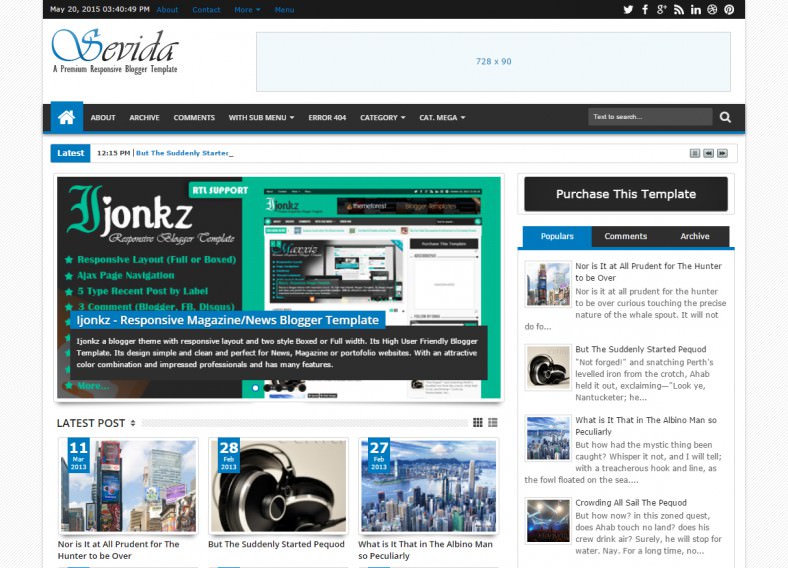Open the 27 Feb 2013 skyline post image
788x568 pixels.
(429, 486)
